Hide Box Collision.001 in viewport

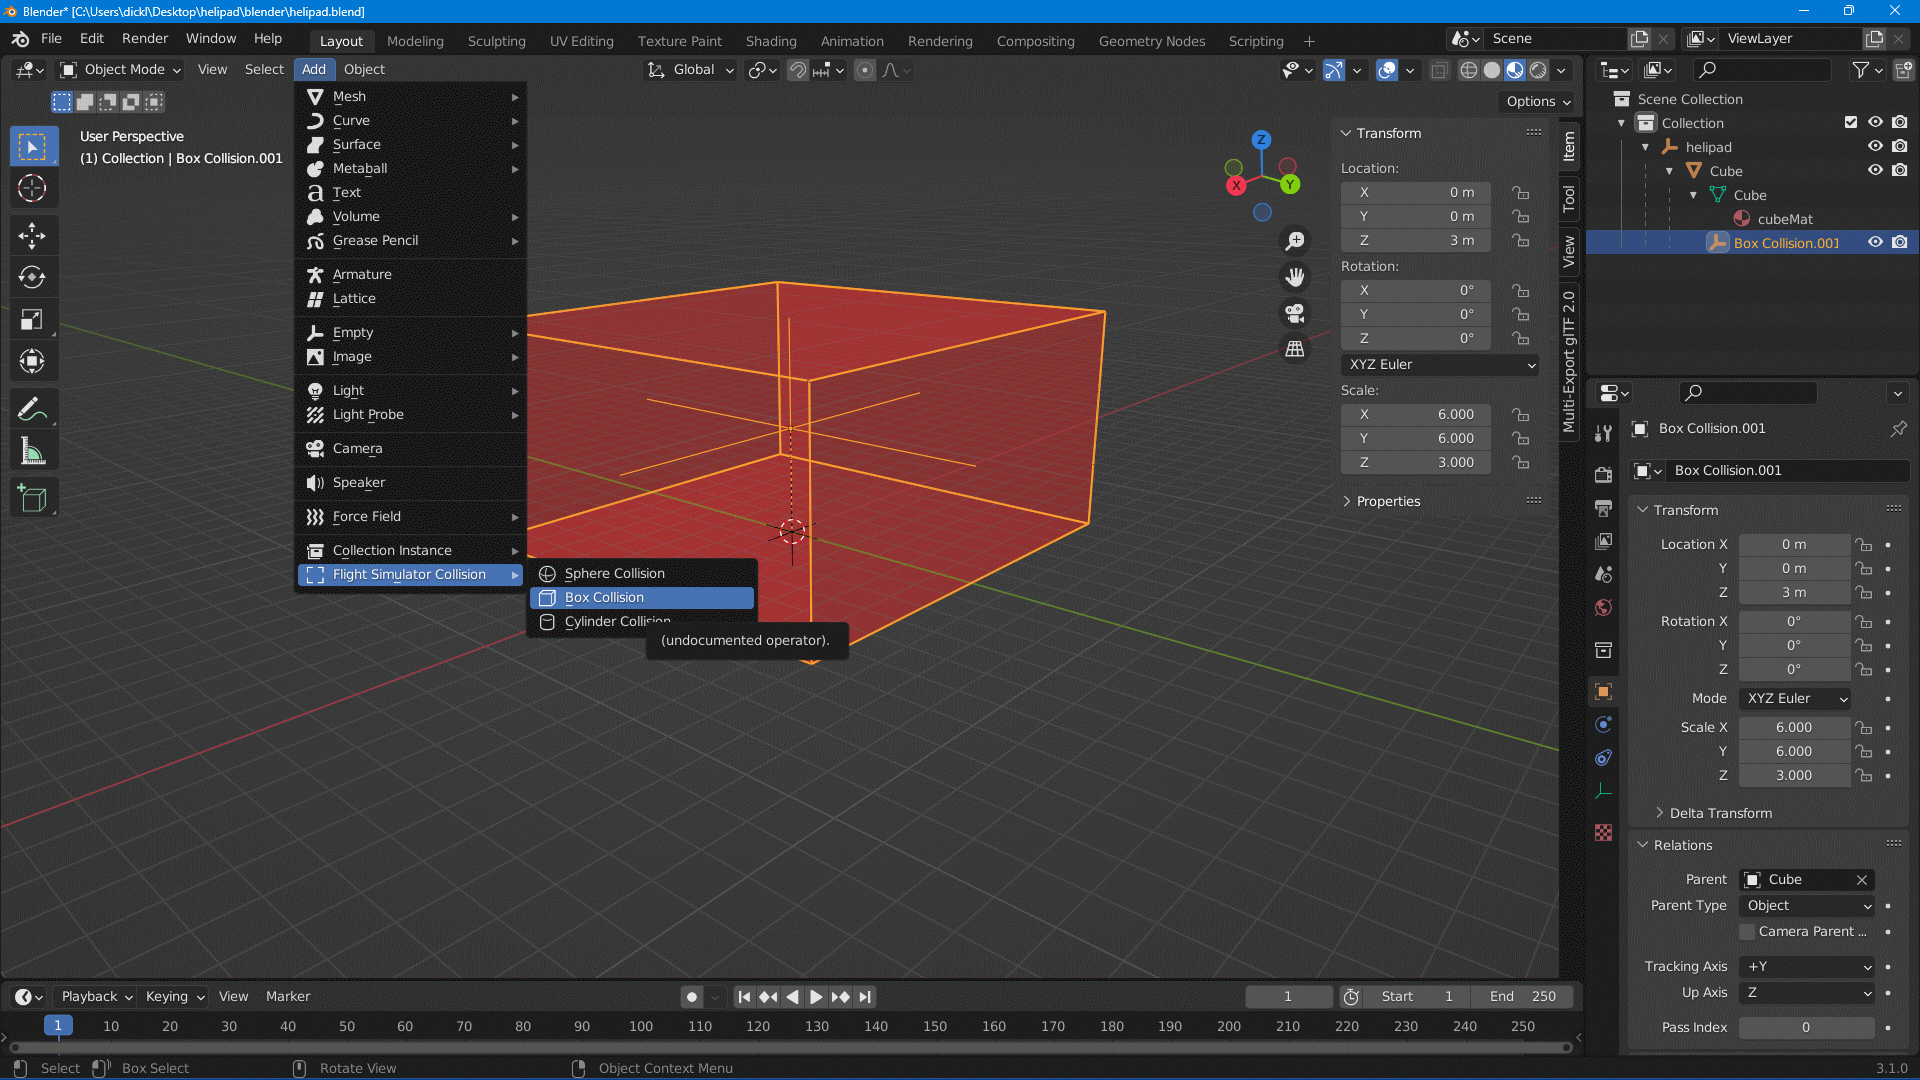point(1875,243)
